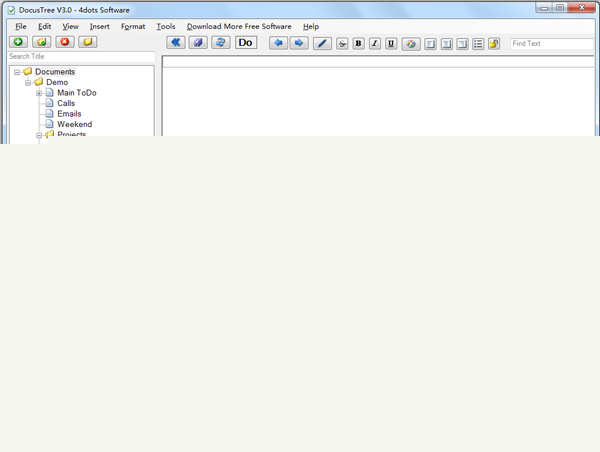
Task: Open the text color palette
Action: (x=411, y=44)
